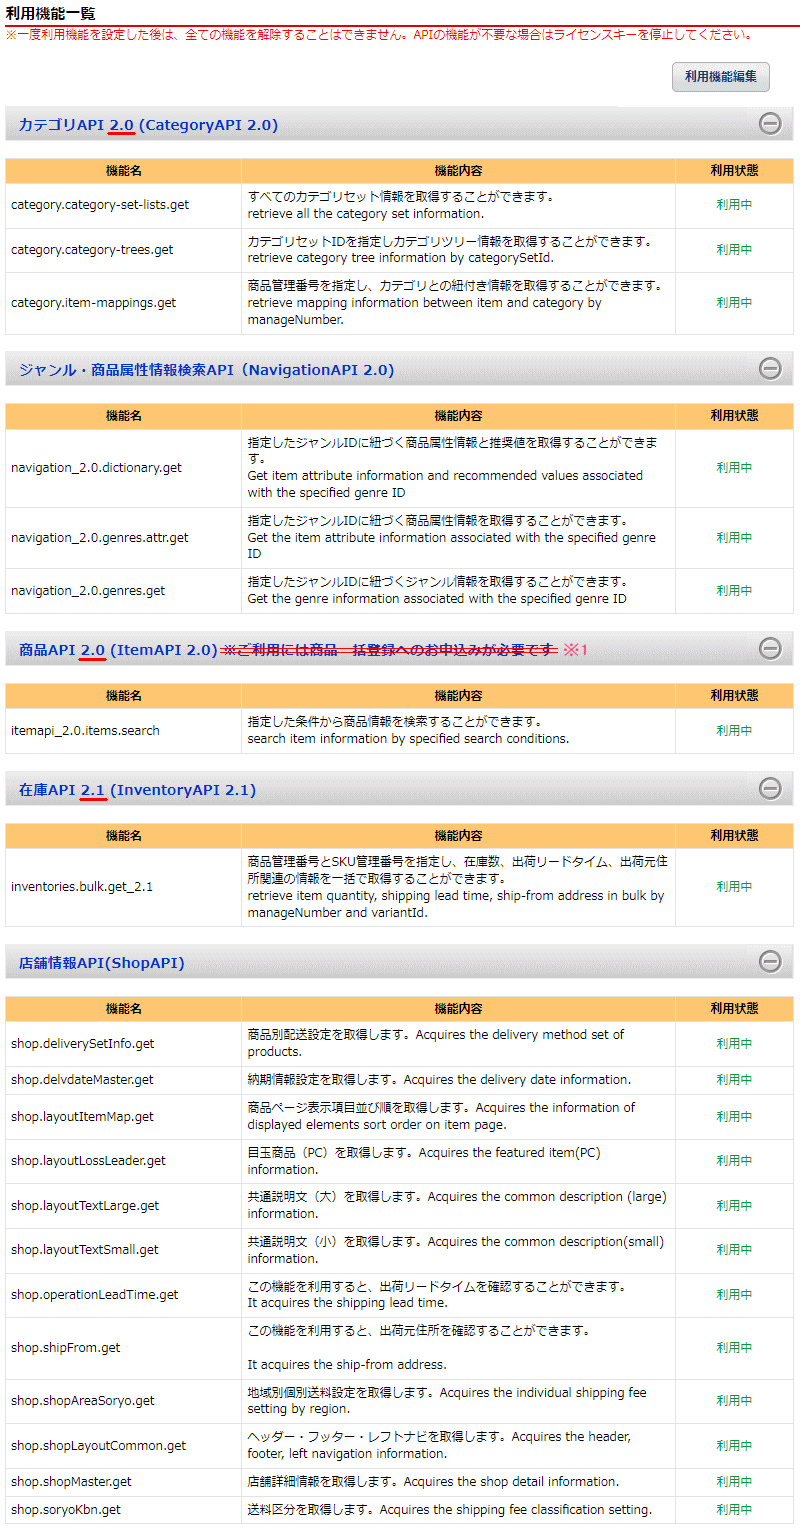This screenshot has height=1529, width=800.
Task: Click 利用中 status for itemapi_2.0.items.search
Action: [x=734, y=731]
